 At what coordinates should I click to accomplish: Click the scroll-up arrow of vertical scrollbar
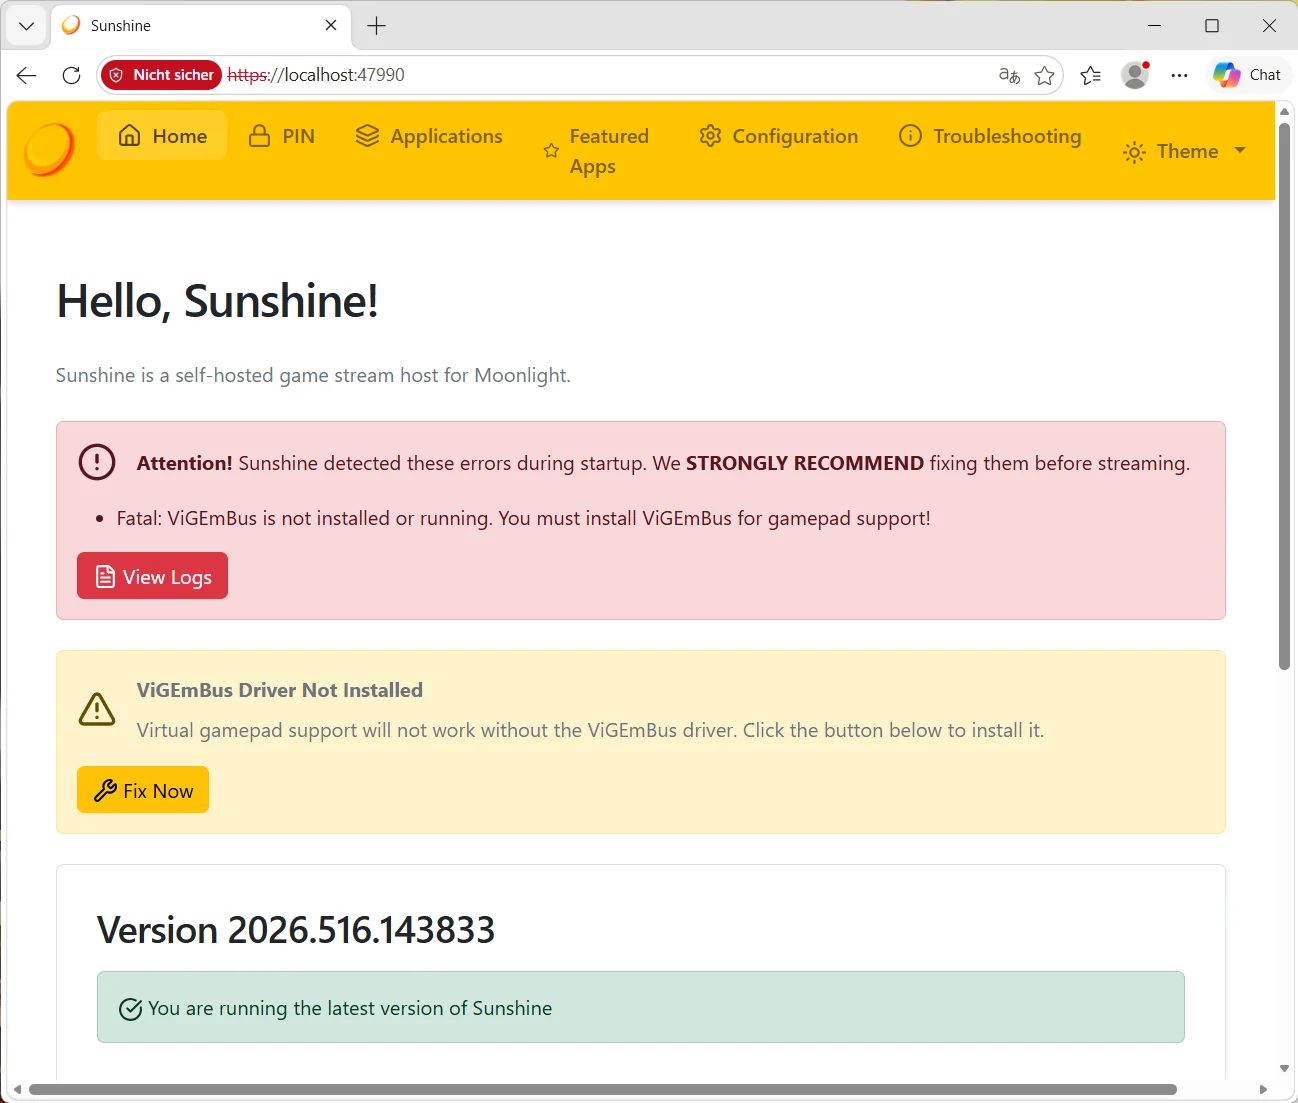click(x=1284, y=111)
